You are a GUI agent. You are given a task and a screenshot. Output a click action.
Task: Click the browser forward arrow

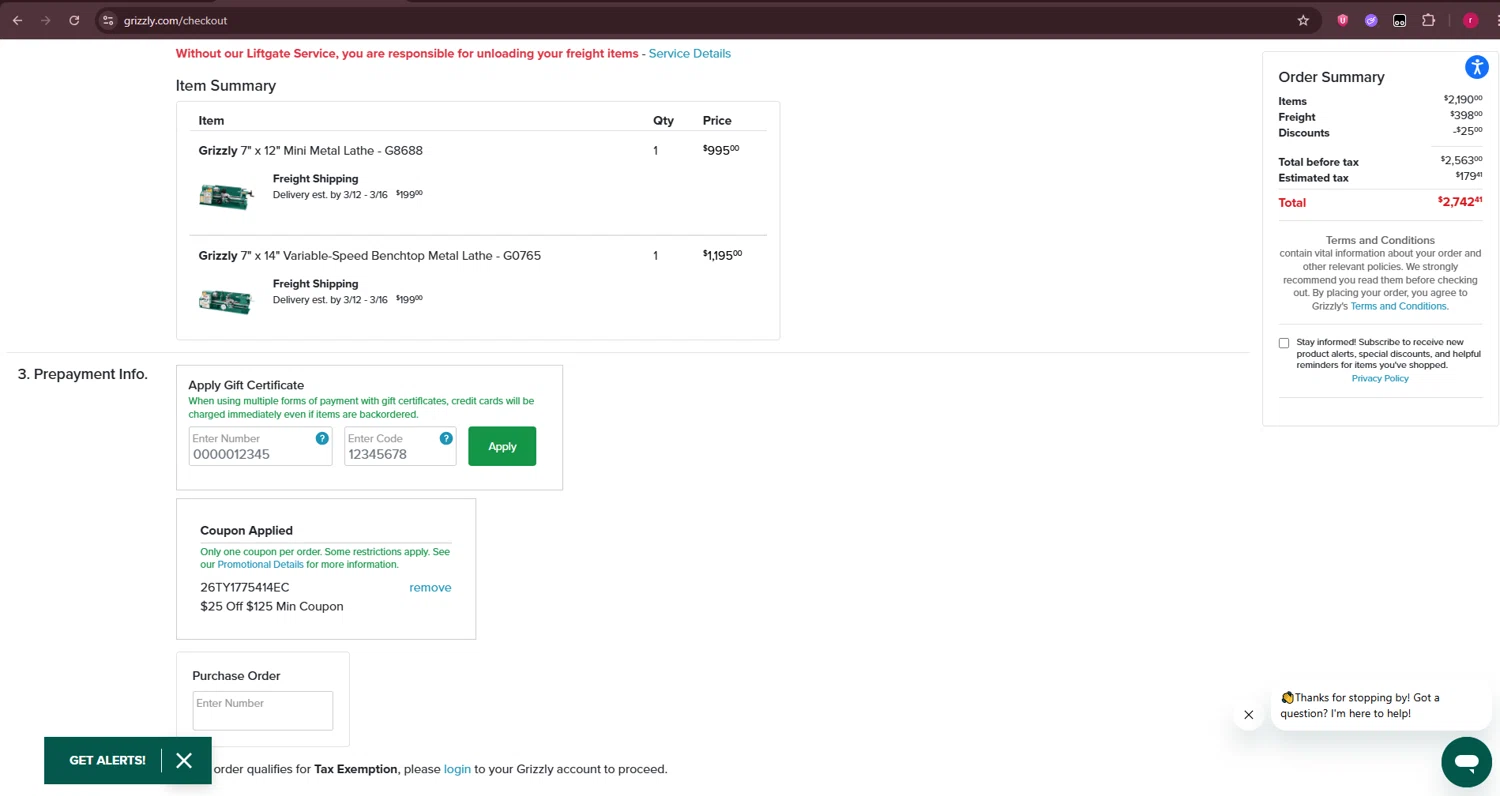tap(45, 20)
